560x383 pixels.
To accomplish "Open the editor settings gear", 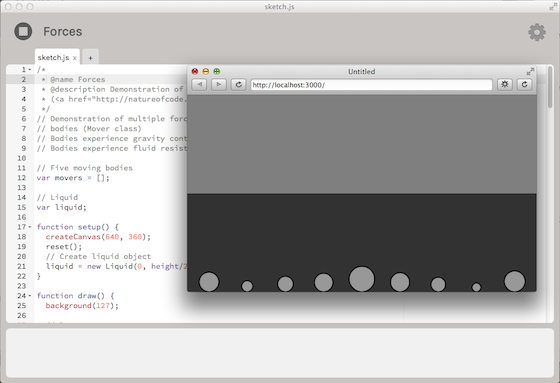I will point(537,33).
